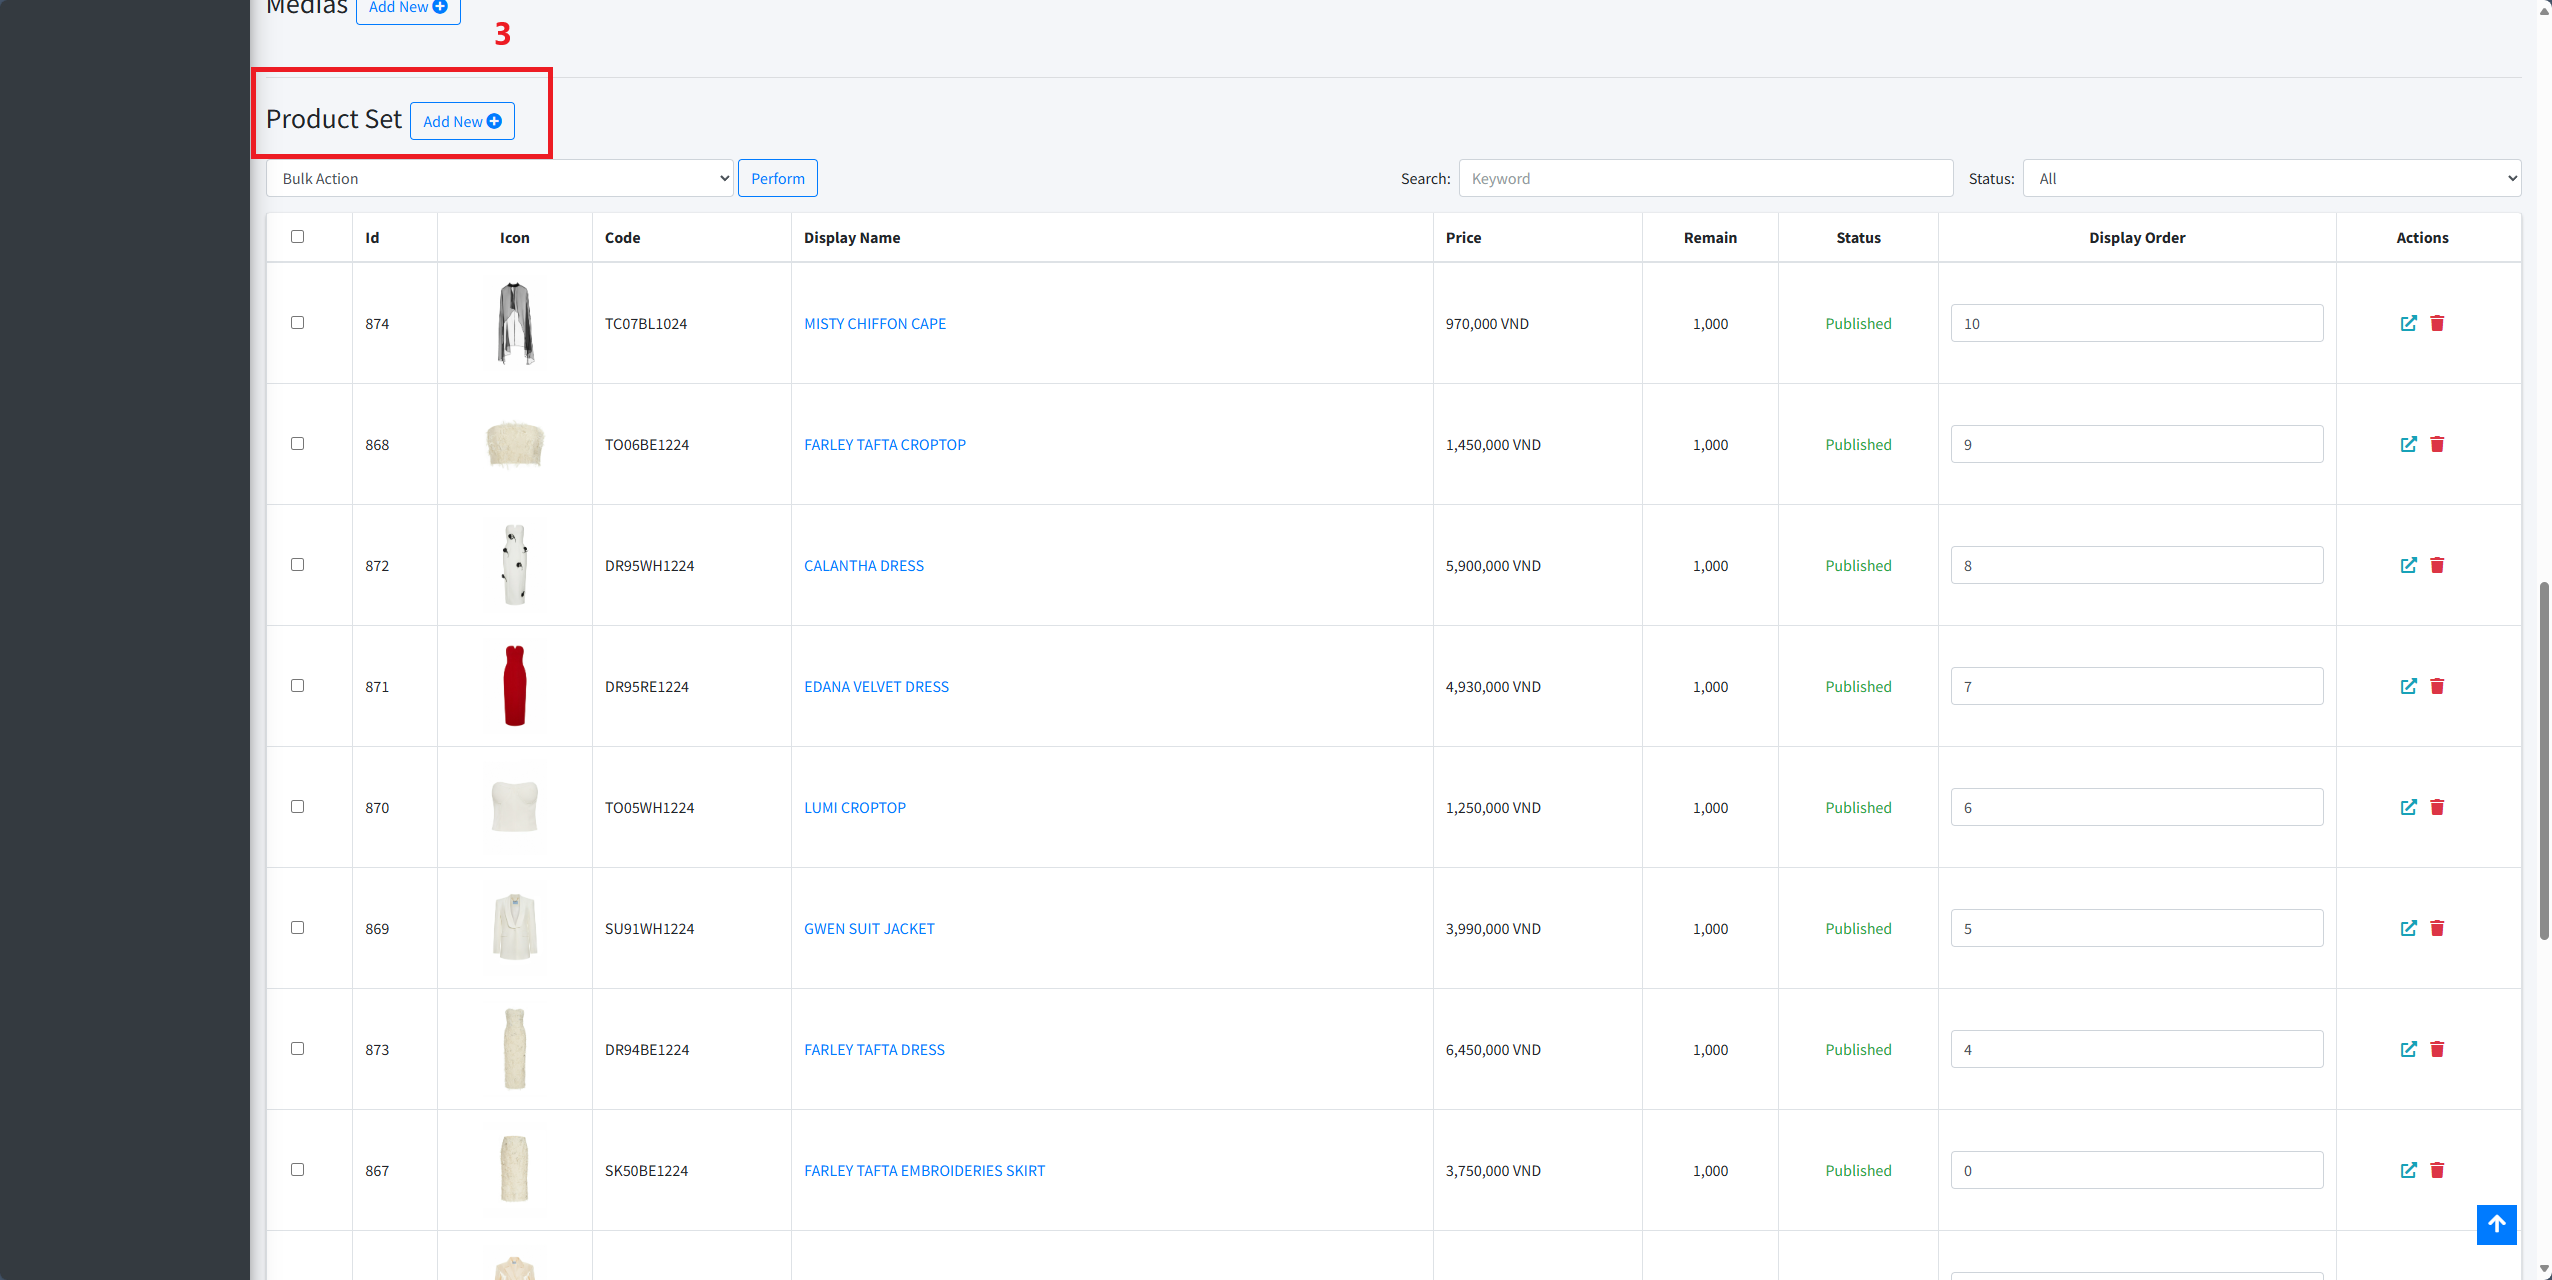Delete FARLEY TAFTA EMBROIDERIES SKIRT row

pos(2437,1170)
